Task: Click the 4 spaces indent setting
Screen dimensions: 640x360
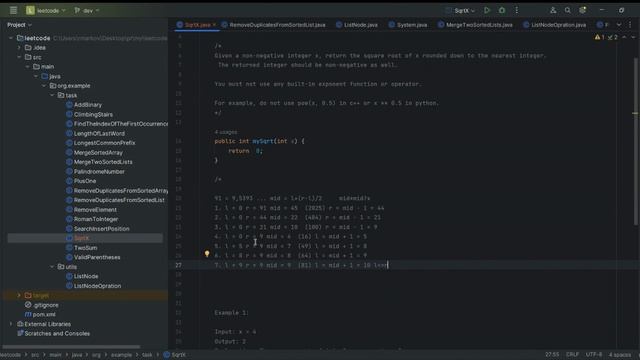Action: (620, 355)
